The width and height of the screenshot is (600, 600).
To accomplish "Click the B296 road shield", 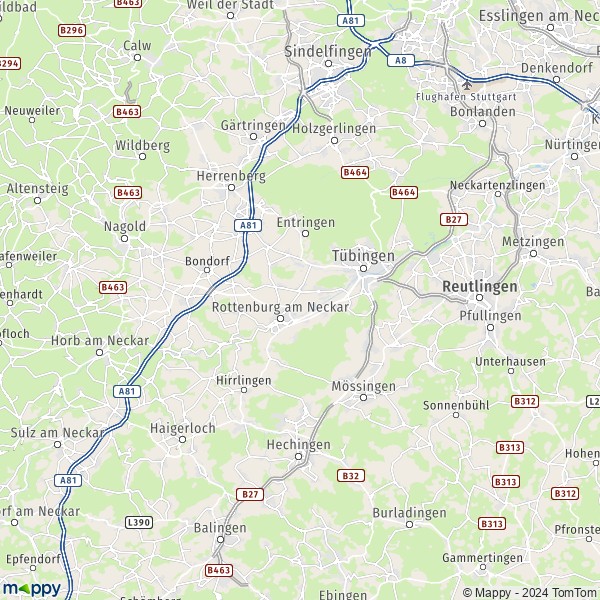I will point(72,30).
